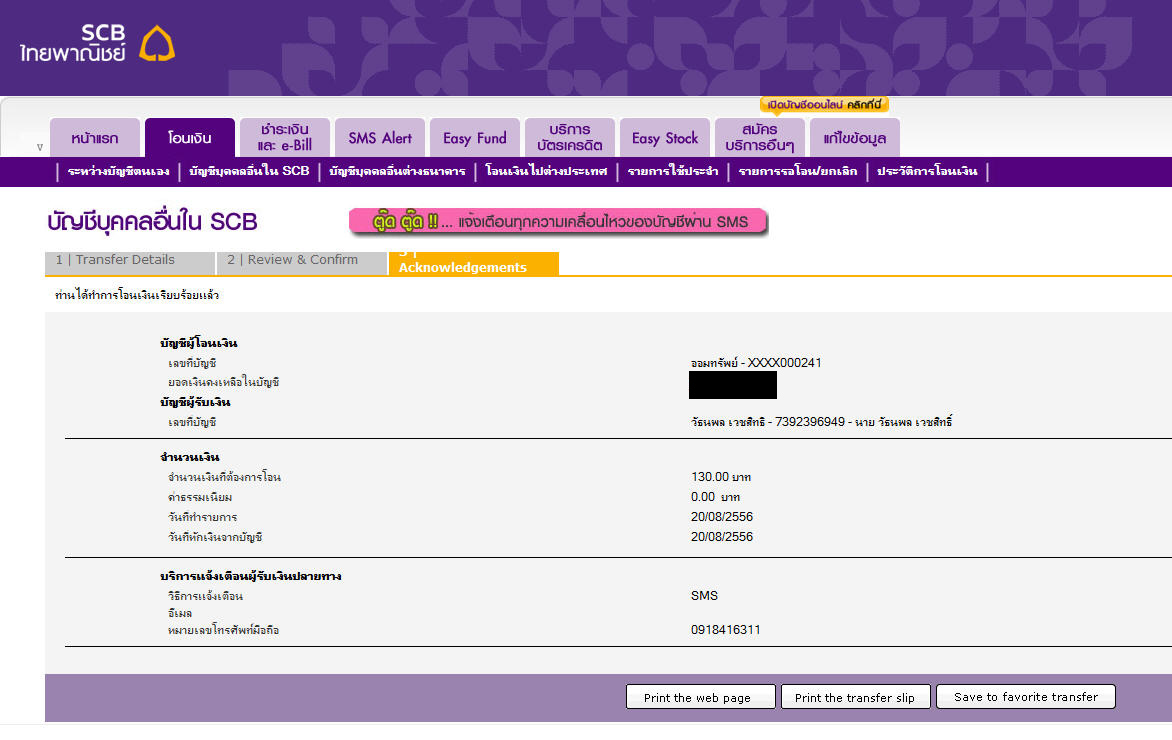Go to SMS Alert tab
1172x740 pixels.
380,138
